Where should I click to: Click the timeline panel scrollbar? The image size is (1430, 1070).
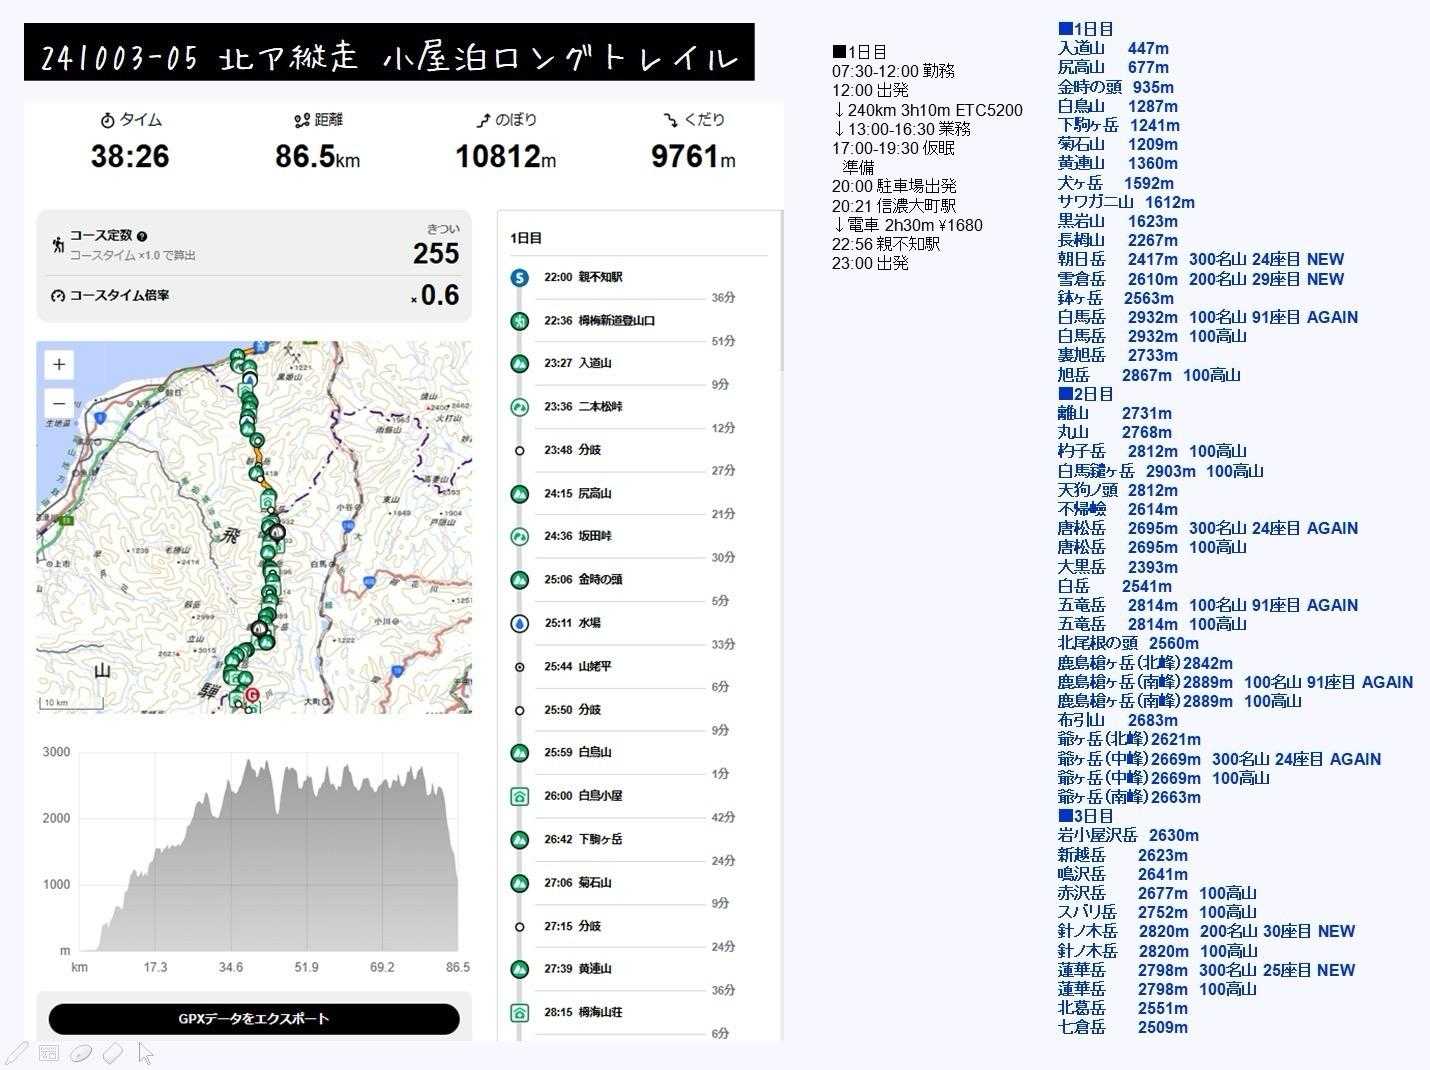pos(780,300)
